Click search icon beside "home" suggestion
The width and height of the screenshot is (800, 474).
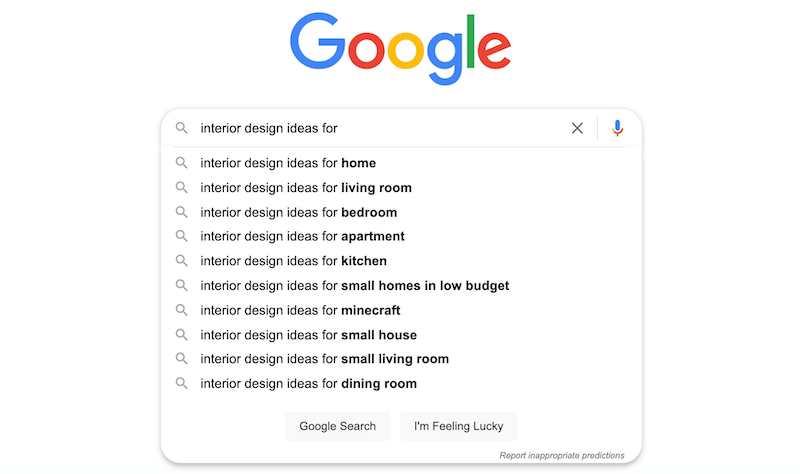click(x=182, y=163)
